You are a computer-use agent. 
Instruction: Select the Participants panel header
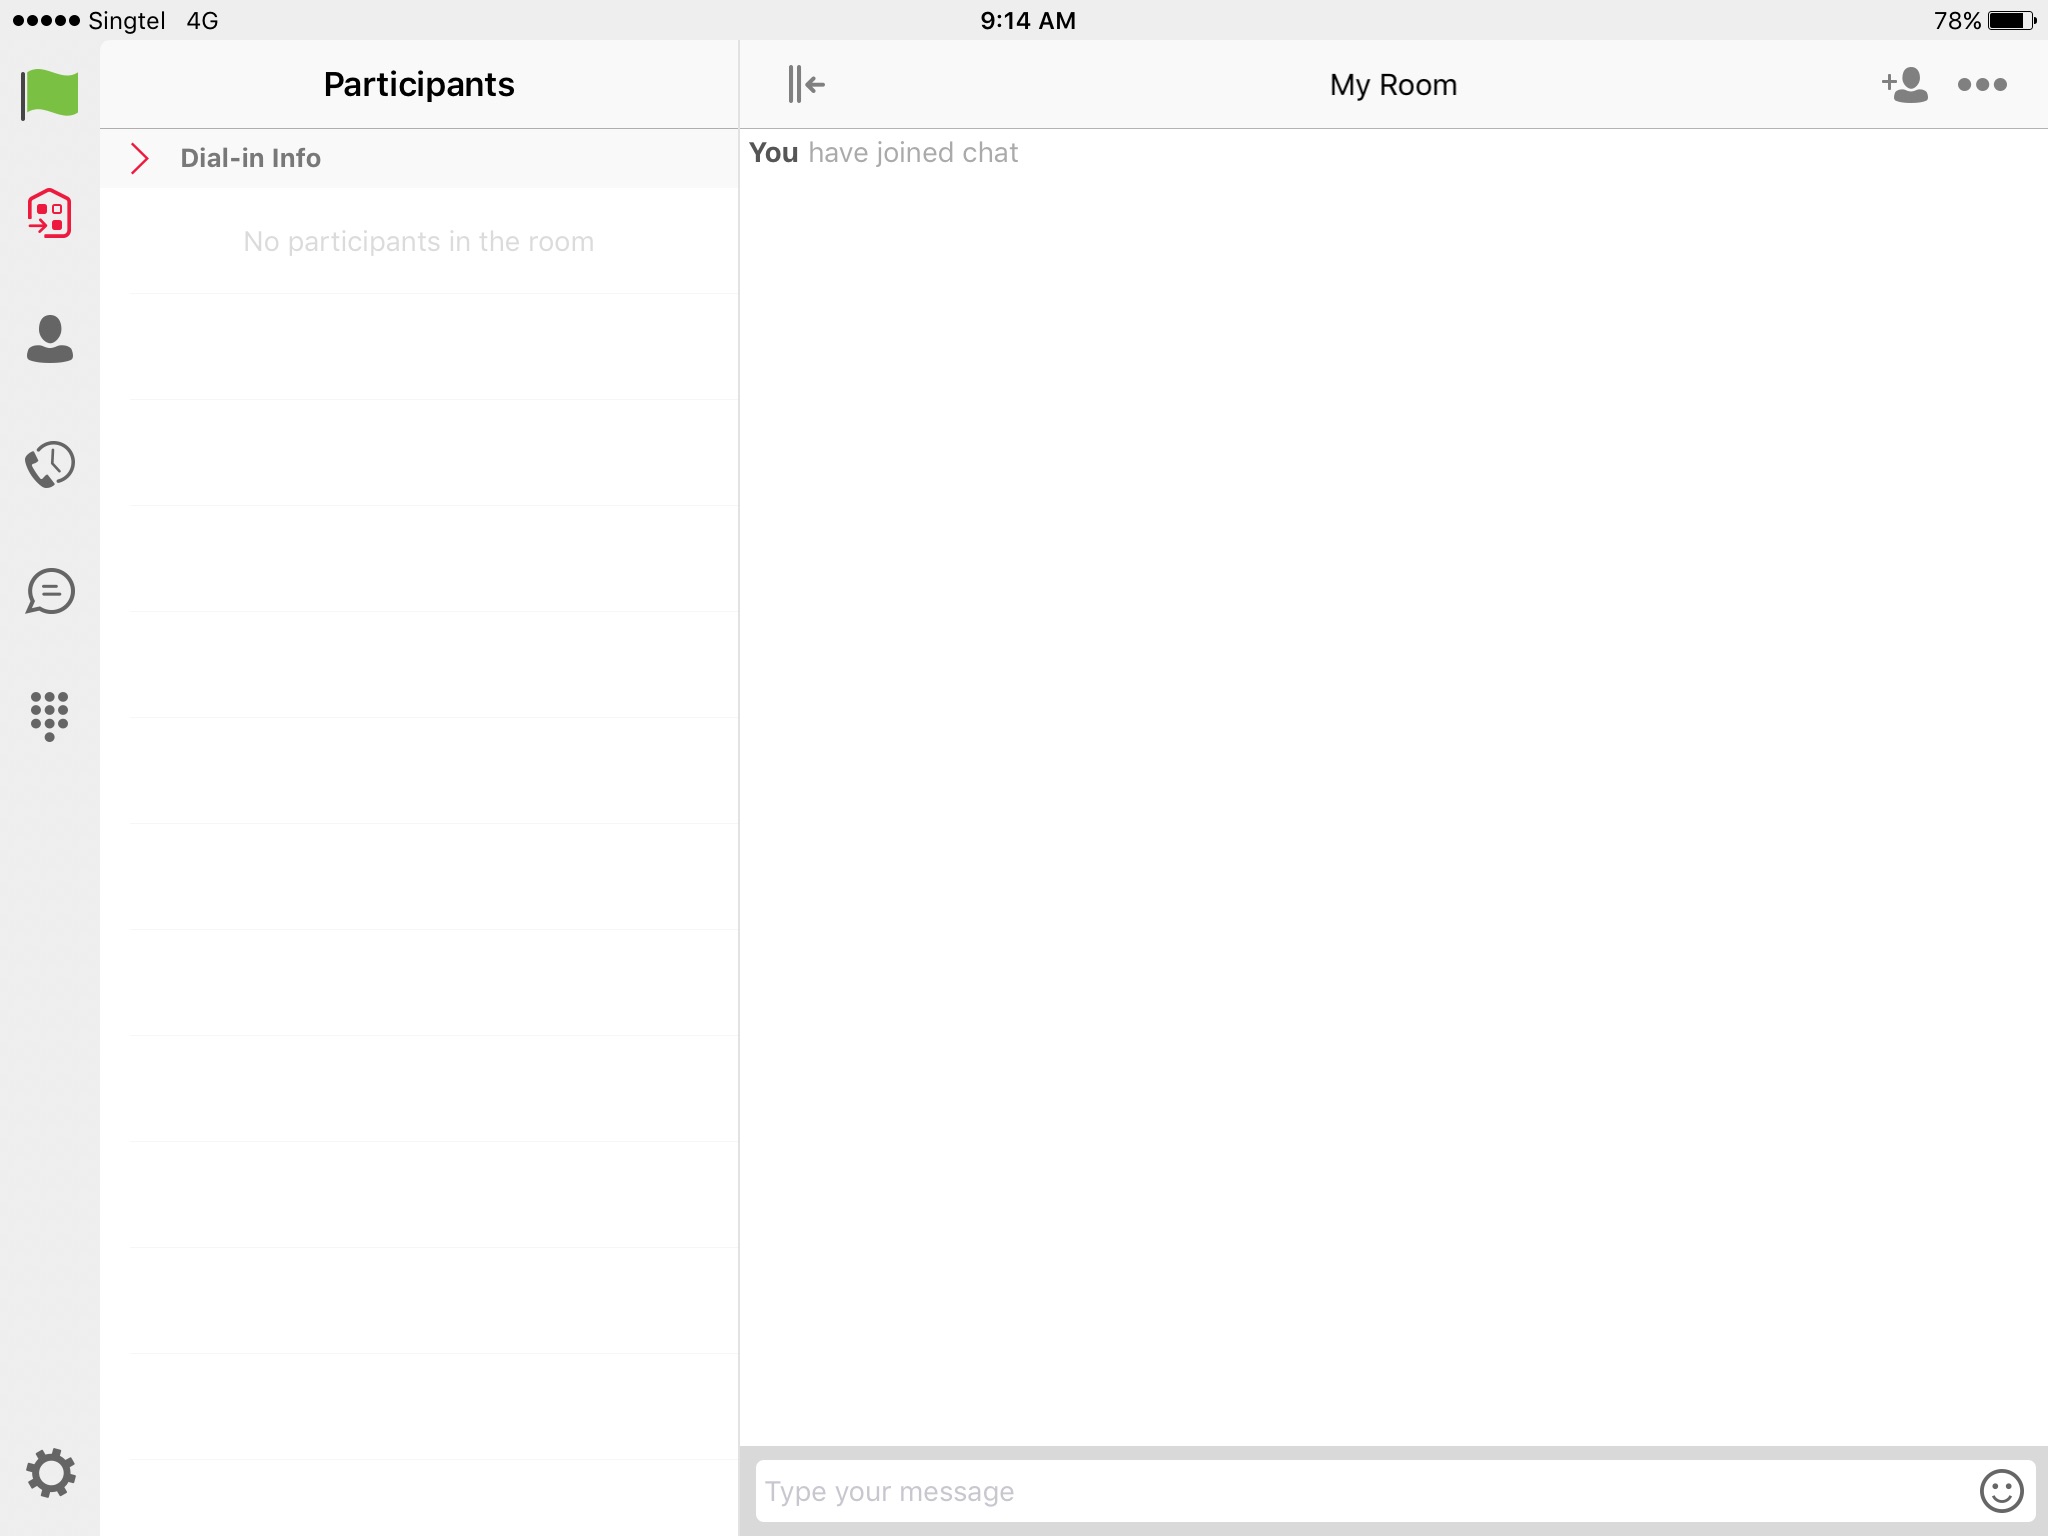419,86
